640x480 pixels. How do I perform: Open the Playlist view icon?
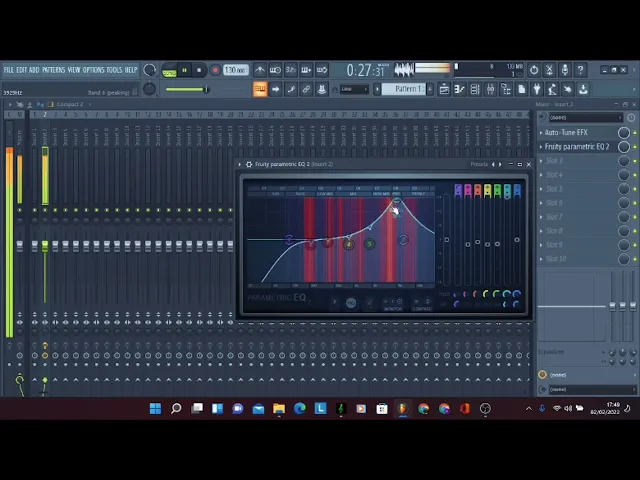click(444, 89)
